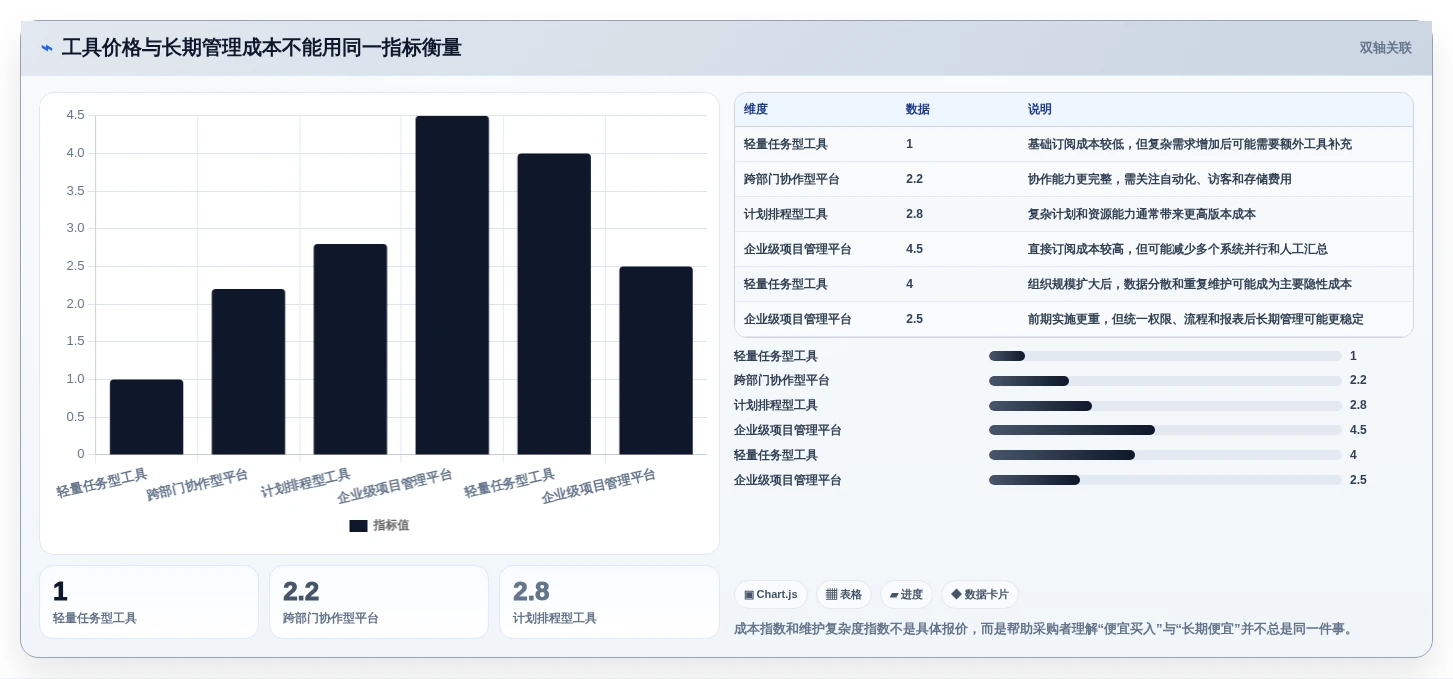Click the cell 复杂计划和资源能力通常带来更高版本成本
This screenshot has height=679, width=1453.
1142,214
